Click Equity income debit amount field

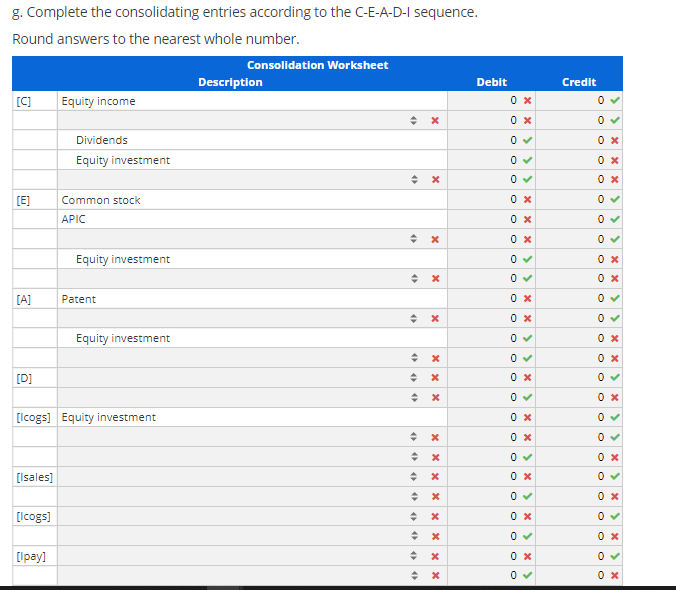(x=491, y=100)
